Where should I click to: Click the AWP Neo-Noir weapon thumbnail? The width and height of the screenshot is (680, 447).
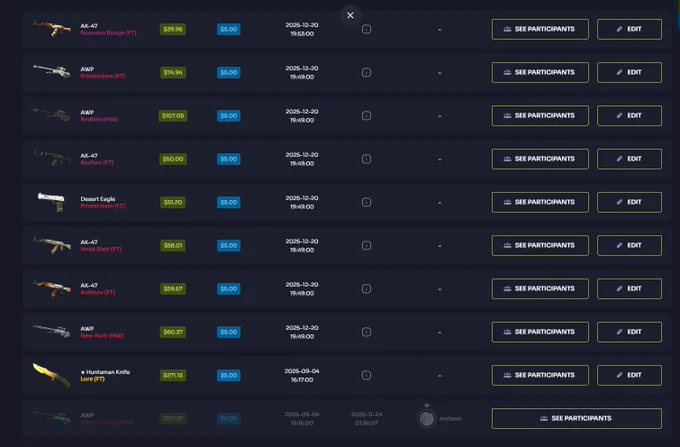click(52, 331)
